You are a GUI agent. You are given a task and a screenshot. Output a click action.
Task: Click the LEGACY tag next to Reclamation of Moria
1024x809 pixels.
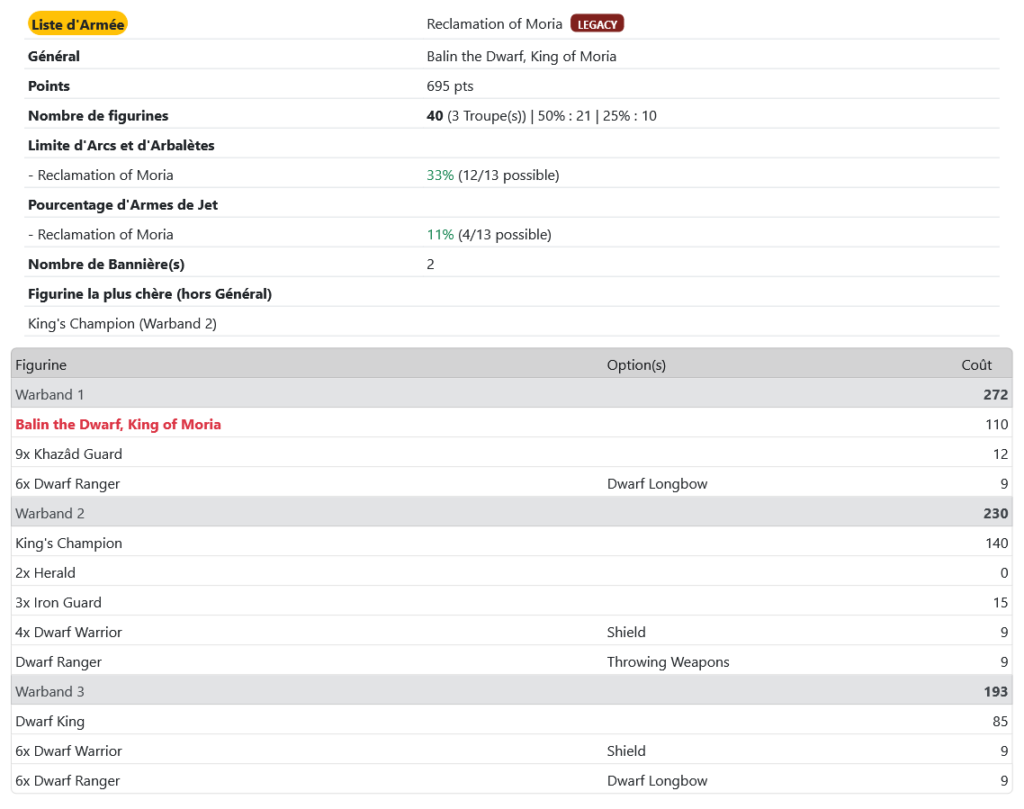coord(597,24)
